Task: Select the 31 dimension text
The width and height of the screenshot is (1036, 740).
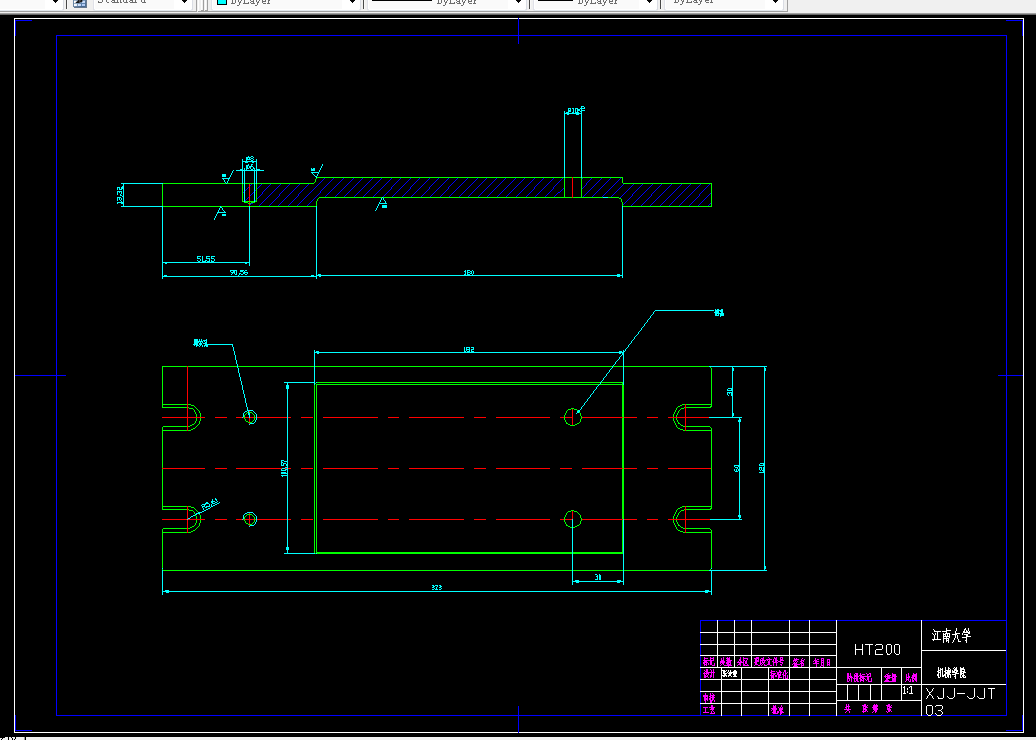Action: [x=598, y=577]
